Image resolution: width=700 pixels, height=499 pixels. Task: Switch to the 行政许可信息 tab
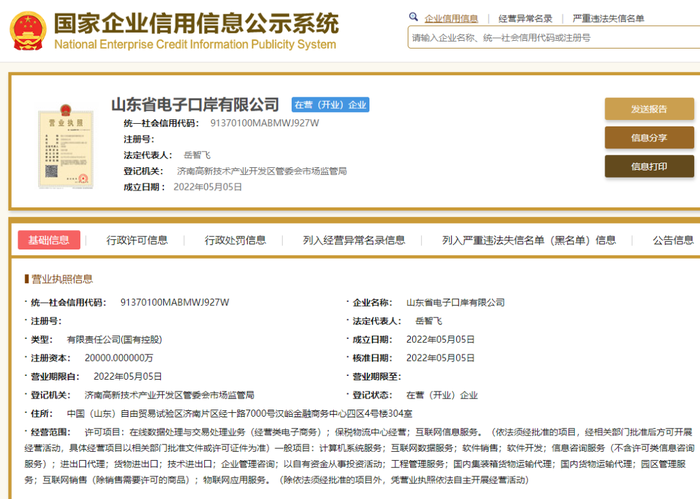tap(137, 240)
